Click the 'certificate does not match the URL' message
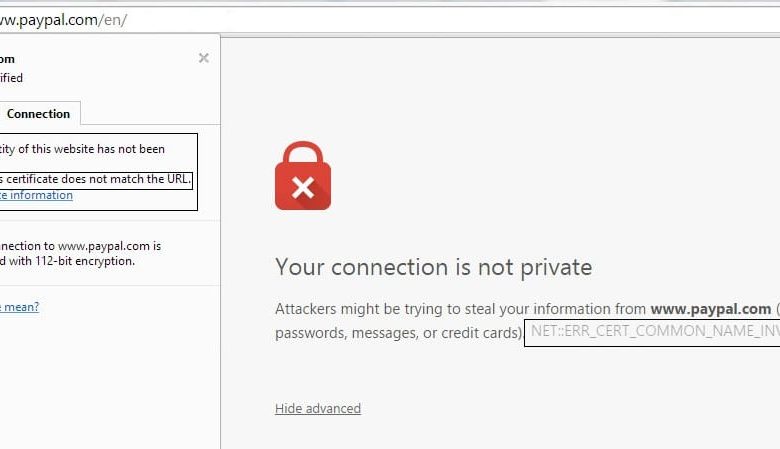780x449 pixels. click(x=96, y=179)
